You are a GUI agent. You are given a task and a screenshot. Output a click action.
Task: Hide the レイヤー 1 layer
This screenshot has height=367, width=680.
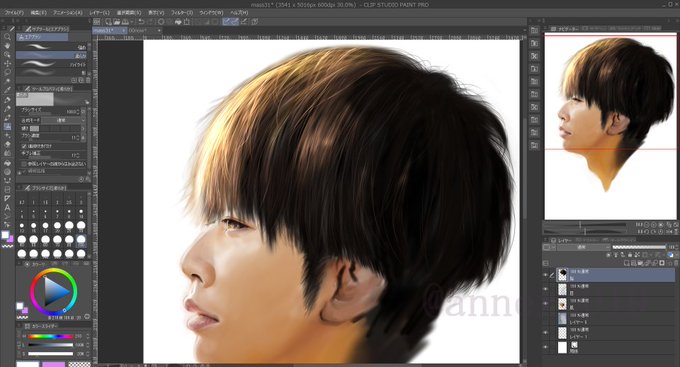tap(546, 333)
